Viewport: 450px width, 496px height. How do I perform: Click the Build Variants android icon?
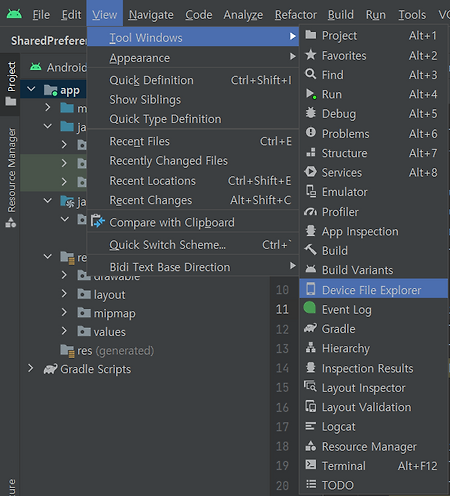311,269
